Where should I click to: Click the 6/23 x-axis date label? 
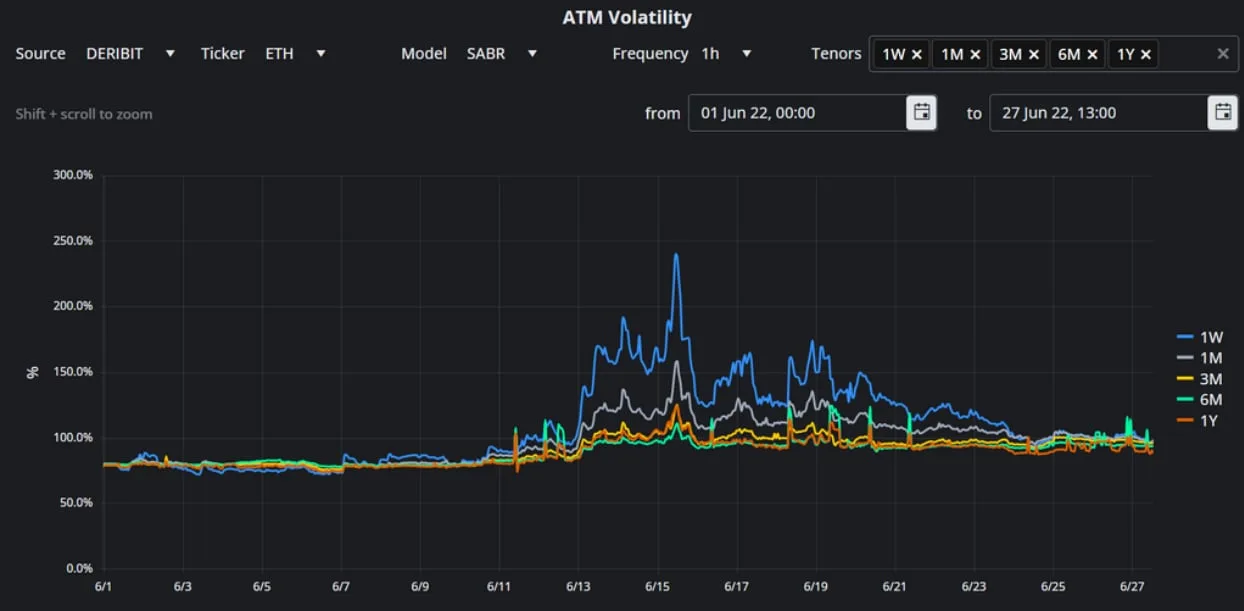click(973, 588)
